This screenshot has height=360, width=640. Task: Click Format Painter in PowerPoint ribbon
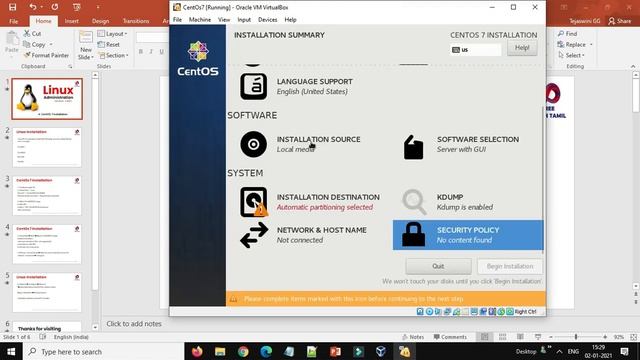pos(46,55)
